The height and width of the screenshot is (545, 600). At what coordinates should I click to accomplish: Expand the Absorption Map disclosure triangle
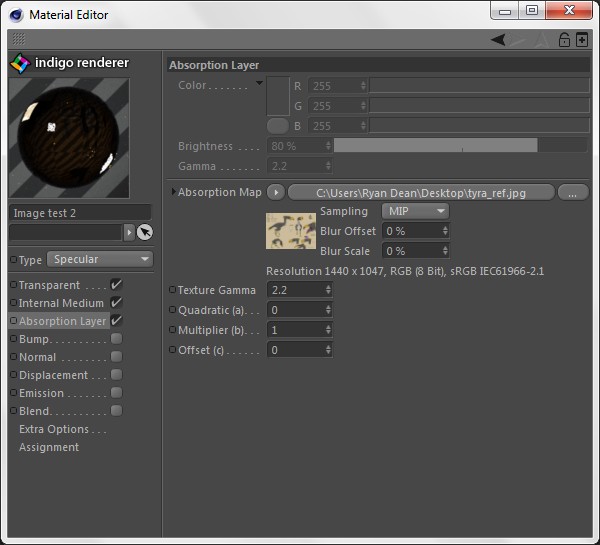click(173, 192)
